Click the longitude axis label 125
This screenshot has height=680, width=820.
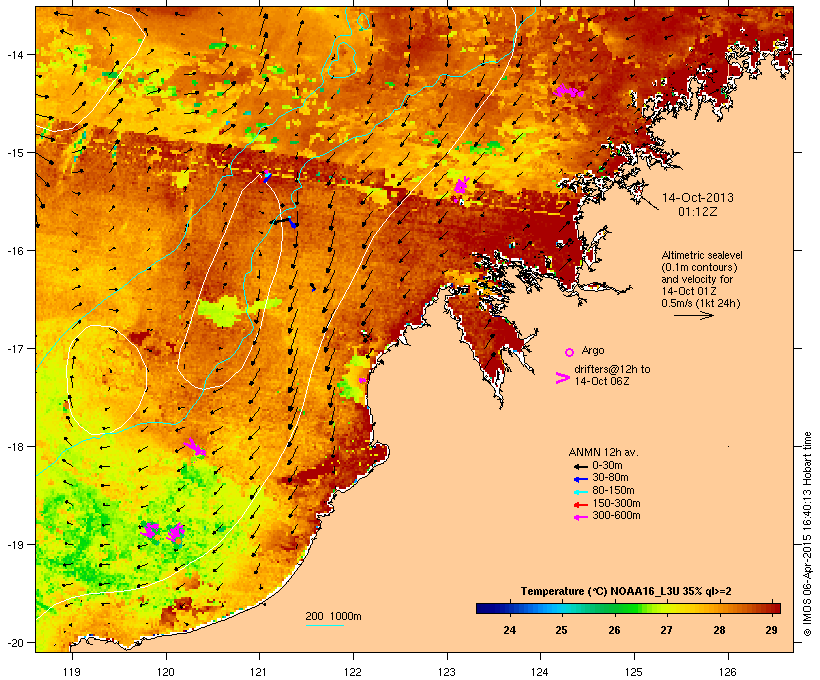pos(634,672)
